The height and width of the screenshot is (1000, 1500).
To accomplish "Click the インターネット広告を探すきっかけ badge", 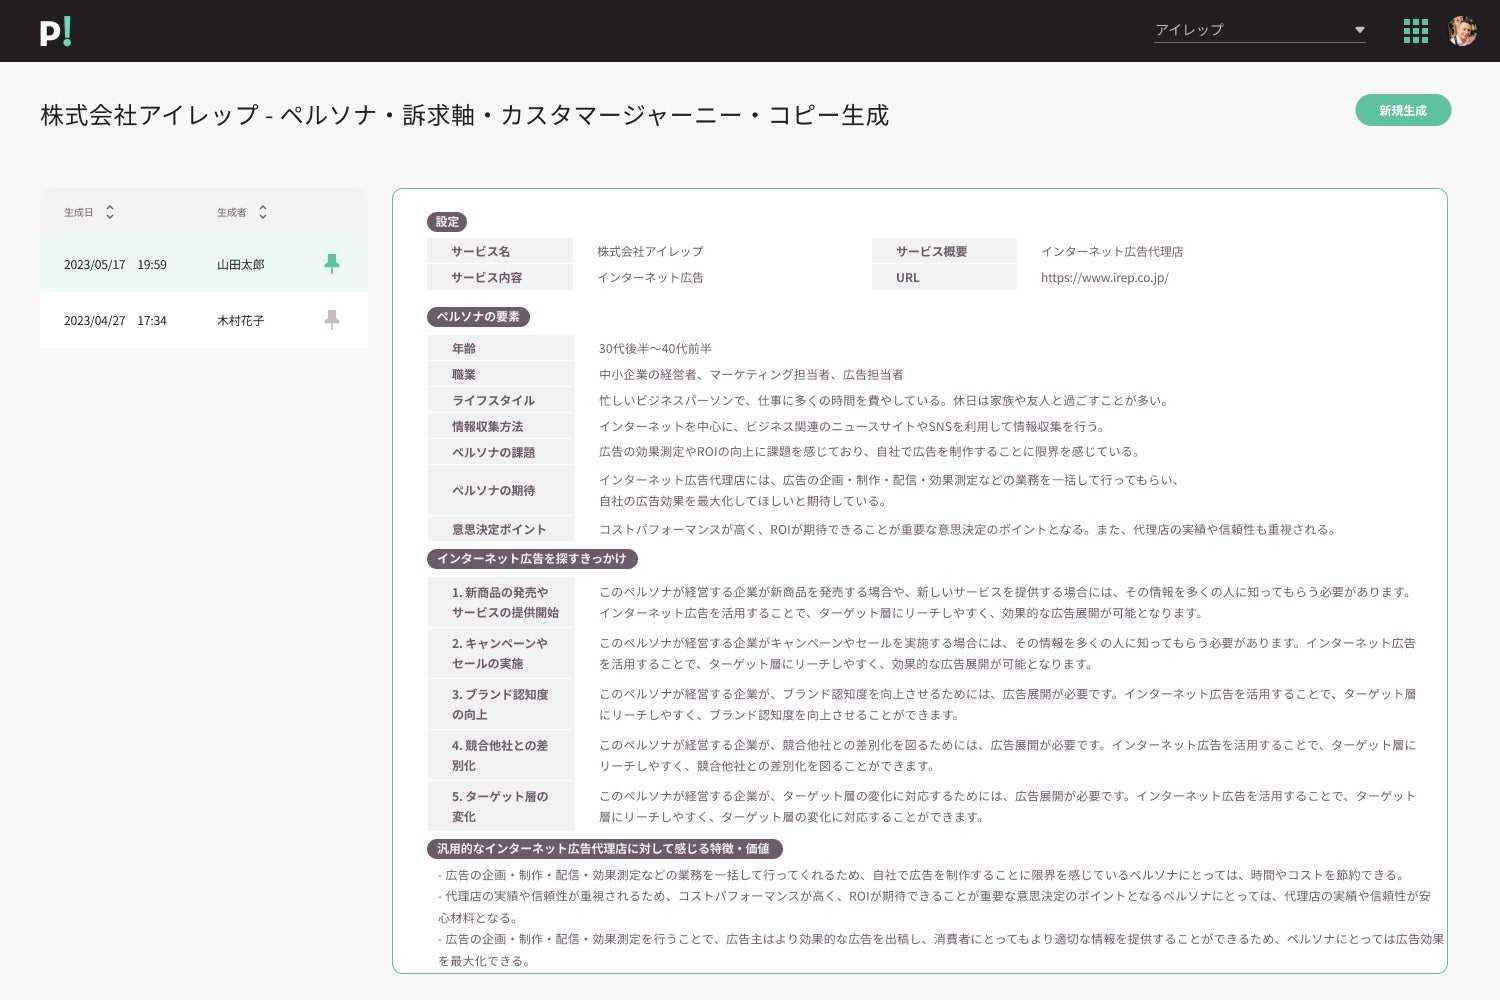I will [532, 559].
